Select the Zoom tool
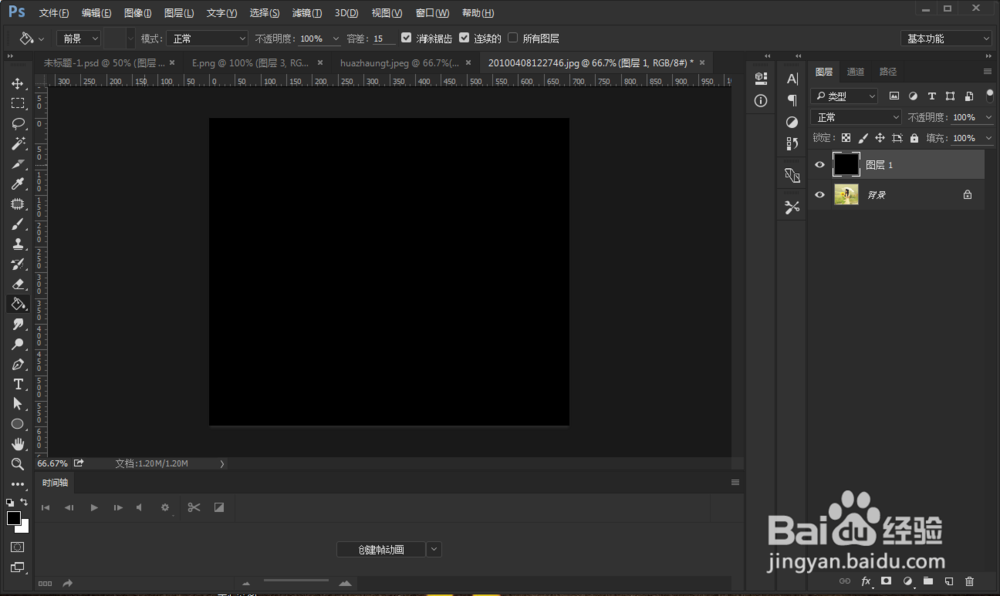The image size is (1000, 596). 18,464
